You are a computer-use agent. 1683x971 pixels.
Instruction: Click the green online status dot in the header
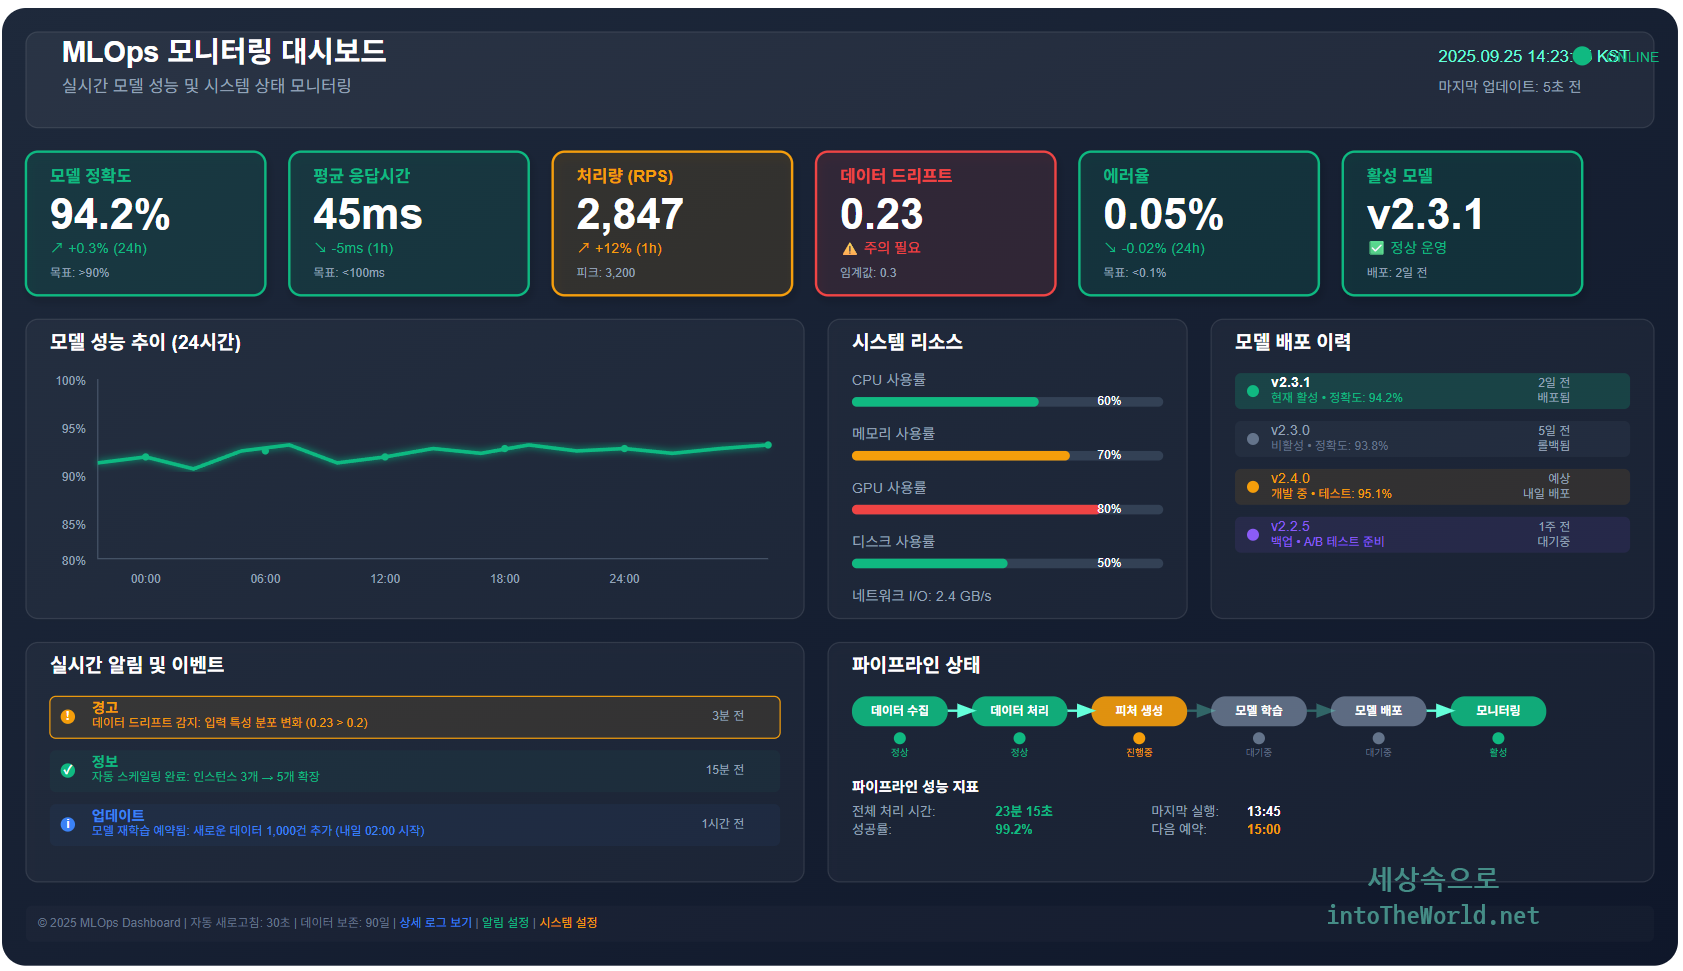(1581, 56)
